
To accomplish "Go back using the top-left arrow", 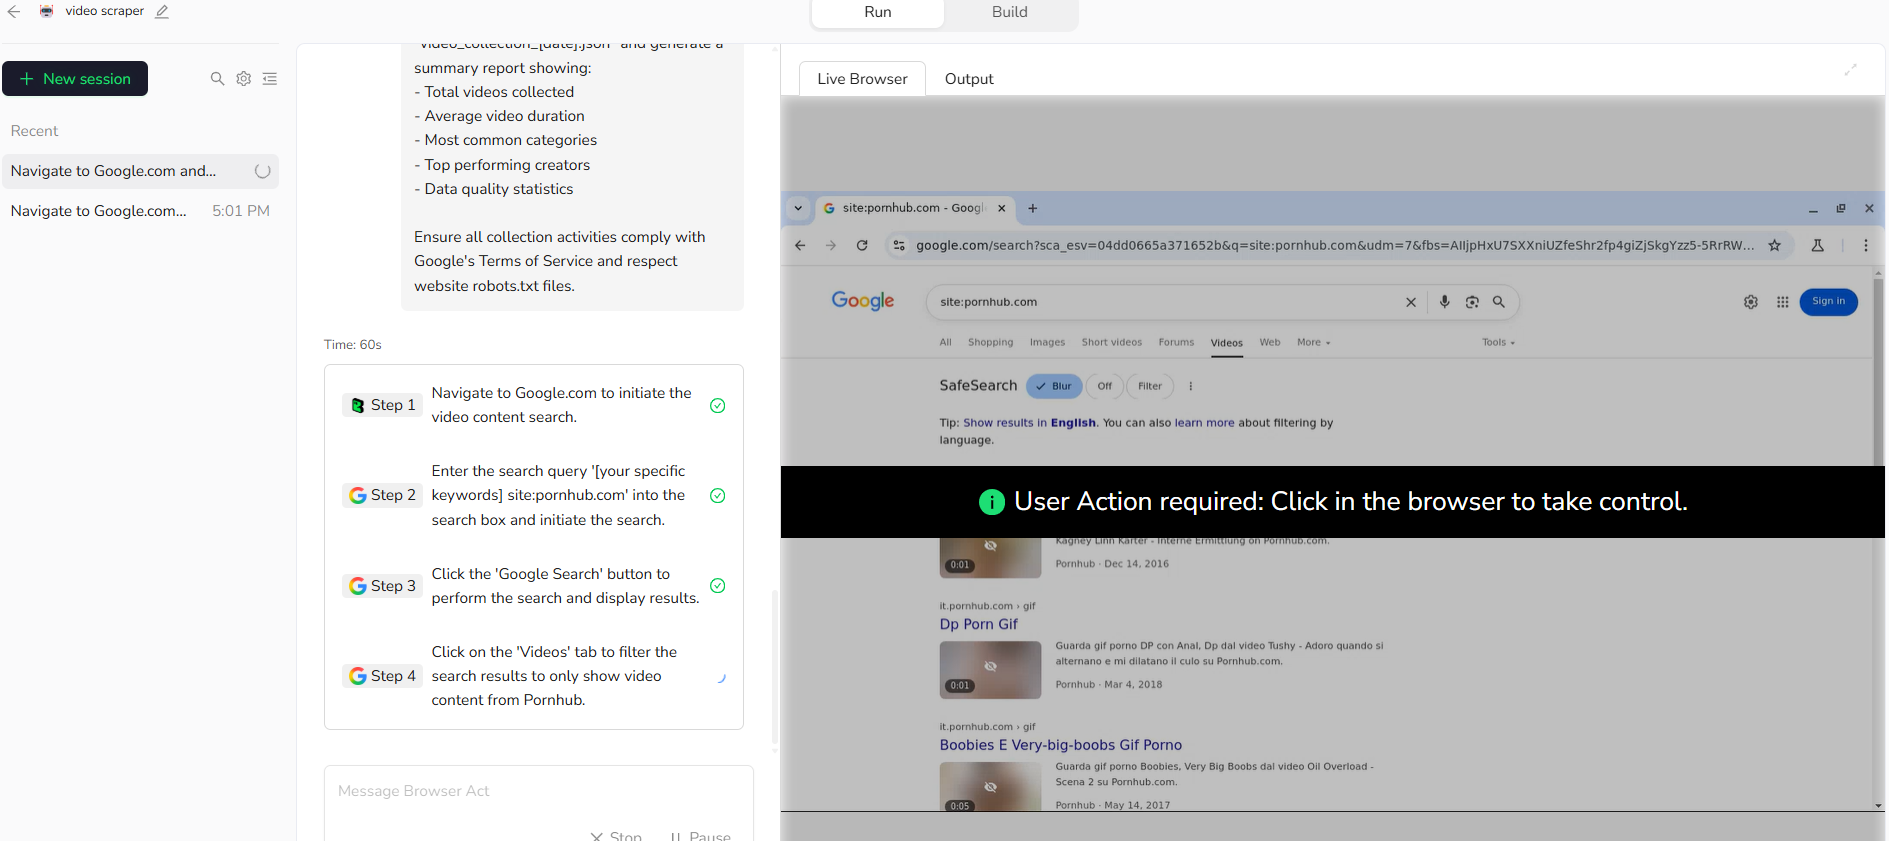I will coord(14,12).
